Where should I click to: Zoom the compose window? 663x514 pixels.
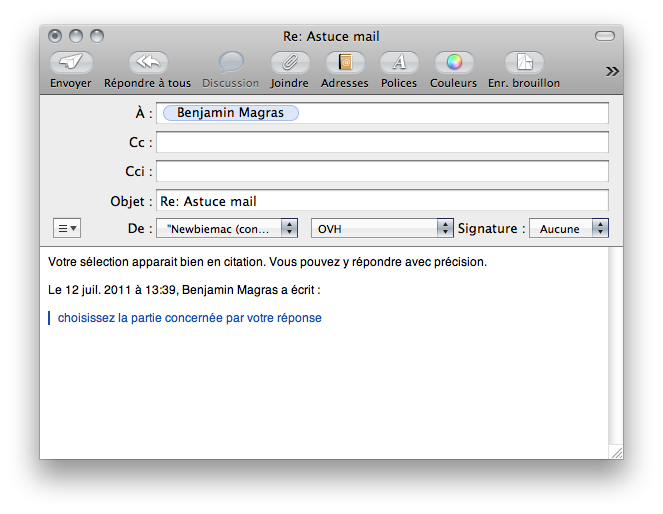[97, 36]
